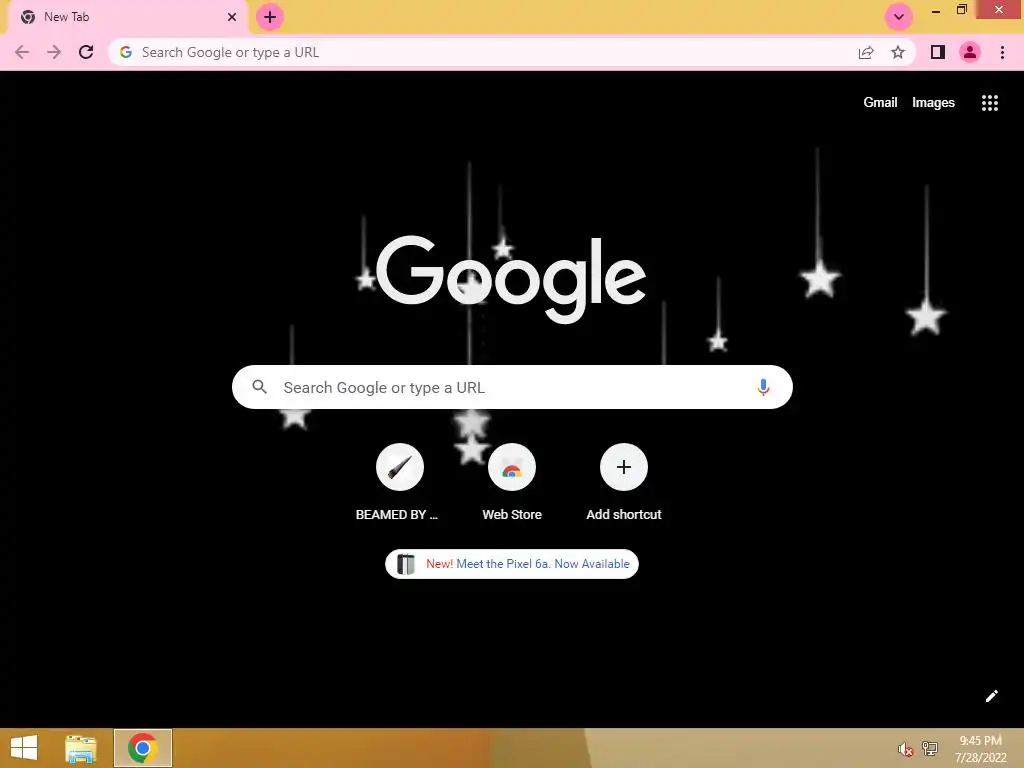
Task: Open Google Images link
Action: pyautogui.click(x=933, y=103)
